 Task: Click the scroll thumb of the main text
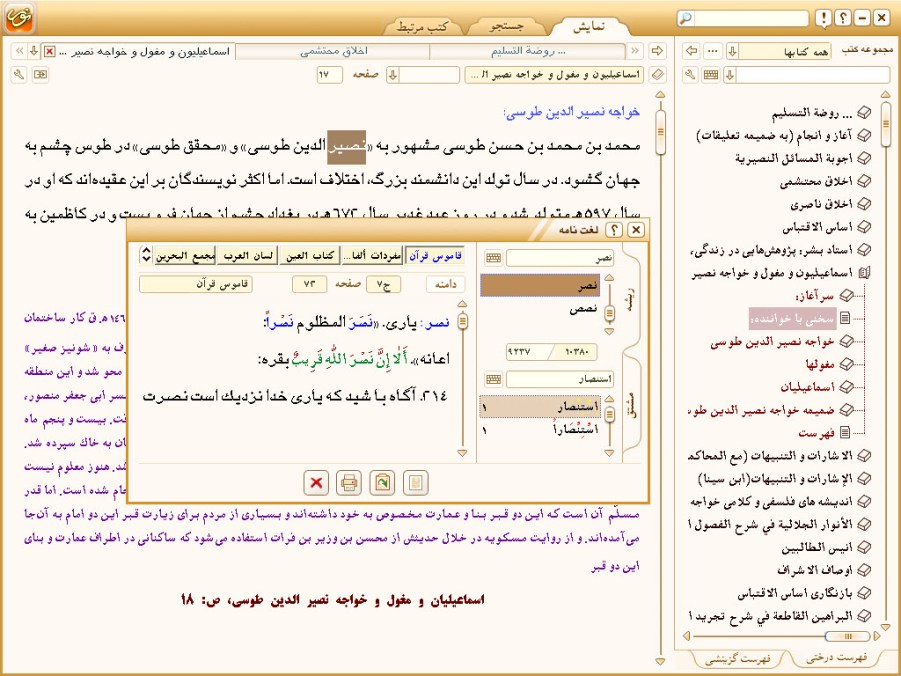point(660,132)
